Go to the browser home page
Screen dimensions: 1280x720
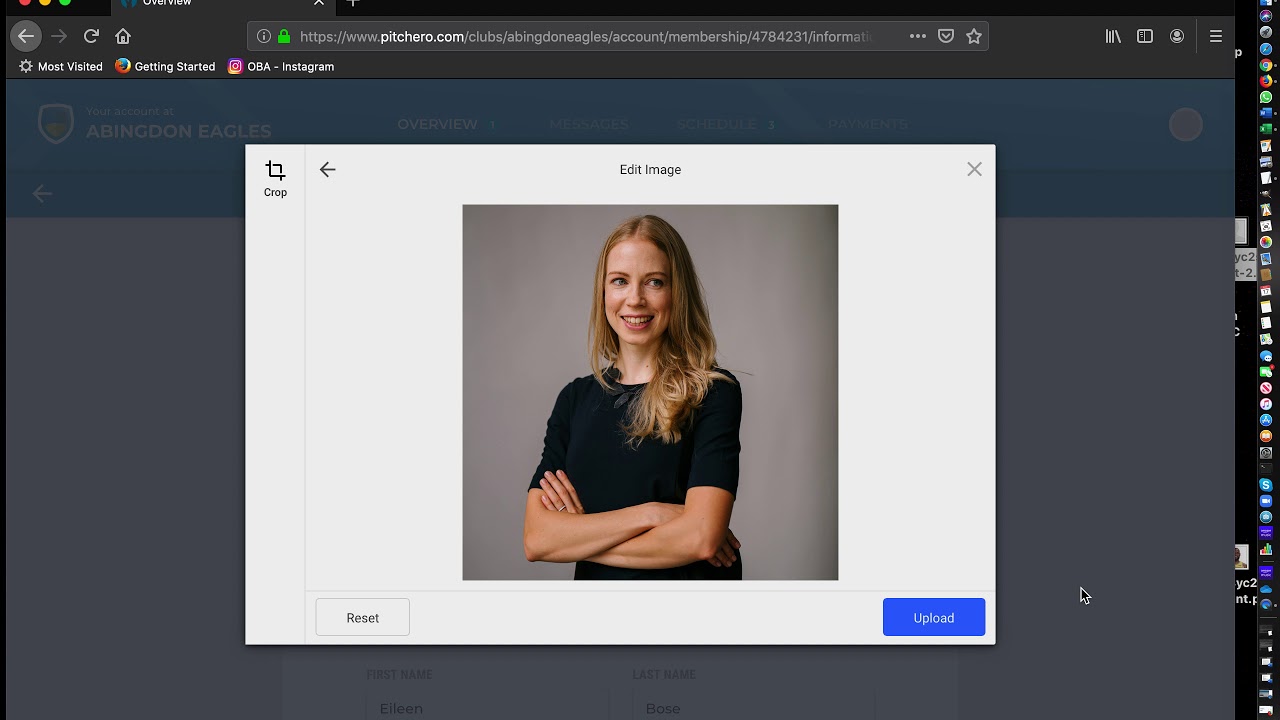(123, 36)
